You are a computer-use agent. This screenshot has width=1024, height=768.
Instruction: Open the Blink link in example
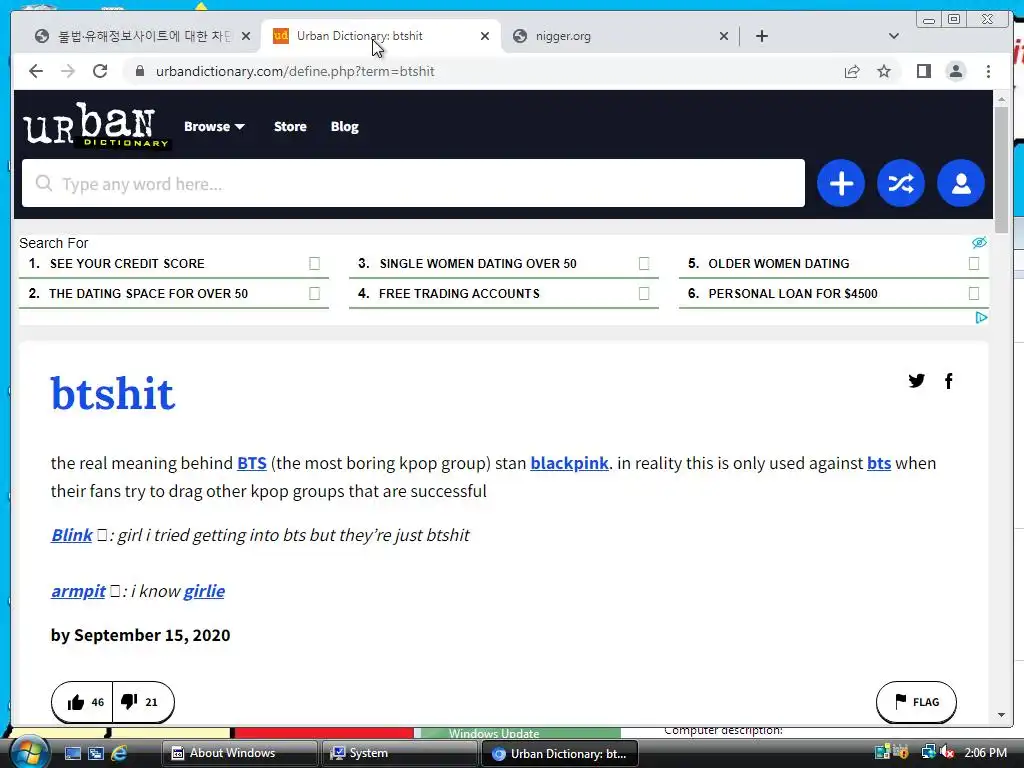(x=72, y=535)
